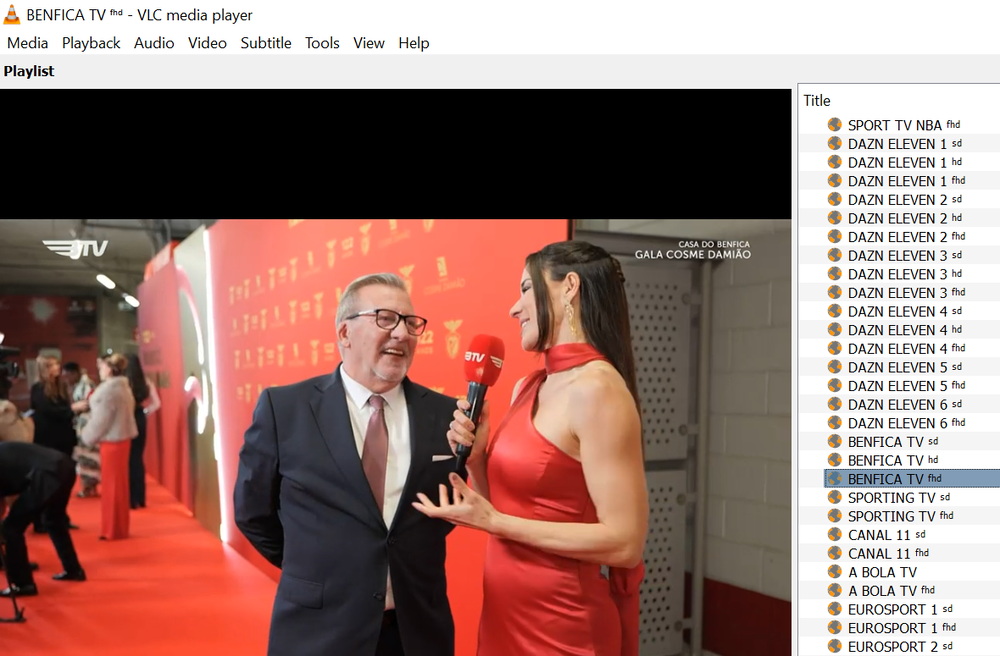The width and height of the screenshot is (1000, 656).
Task: Click the stream icon beside DAZN ELEVEN 5 sd
Action: (x=834, y=367)
